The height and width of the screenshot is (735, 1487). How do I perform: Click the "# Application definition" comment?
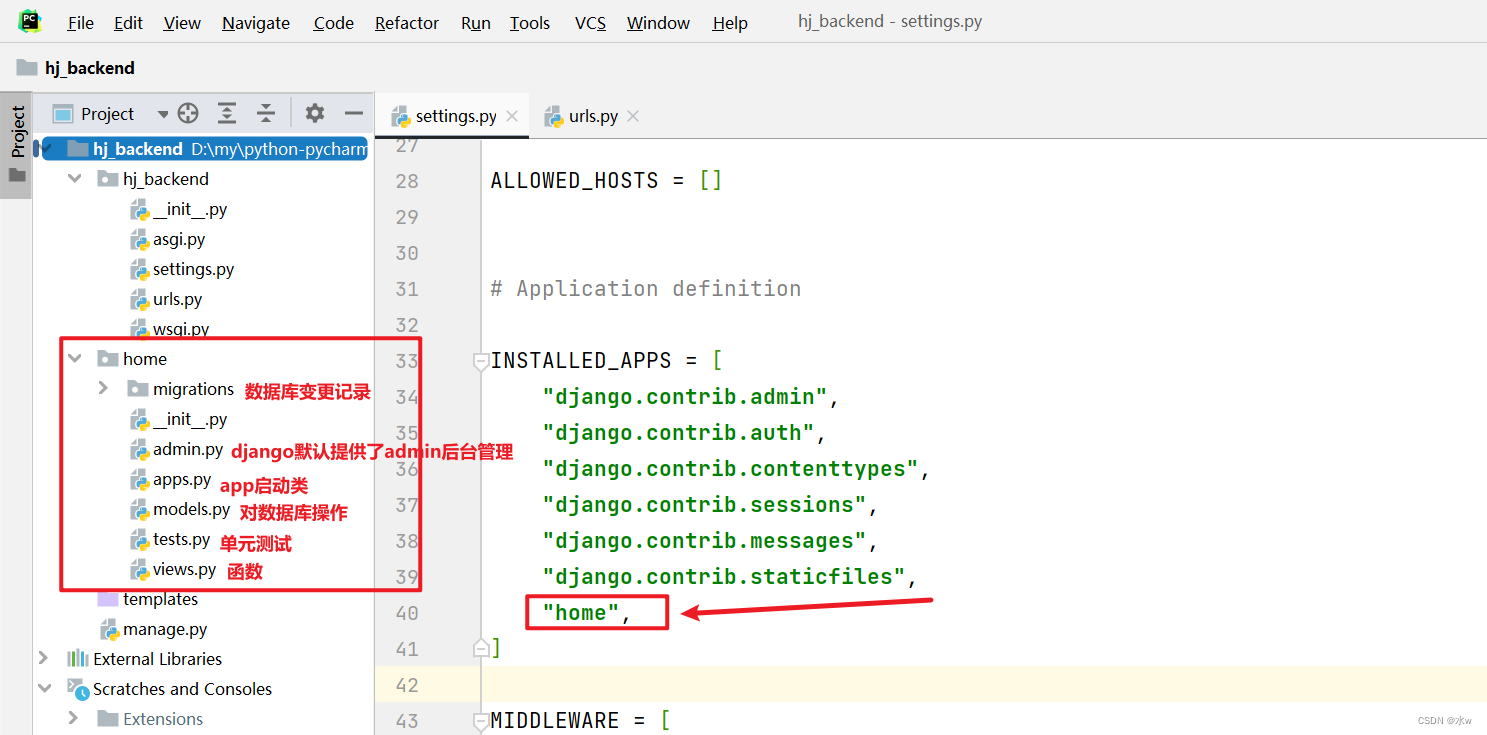click(646, 289)
